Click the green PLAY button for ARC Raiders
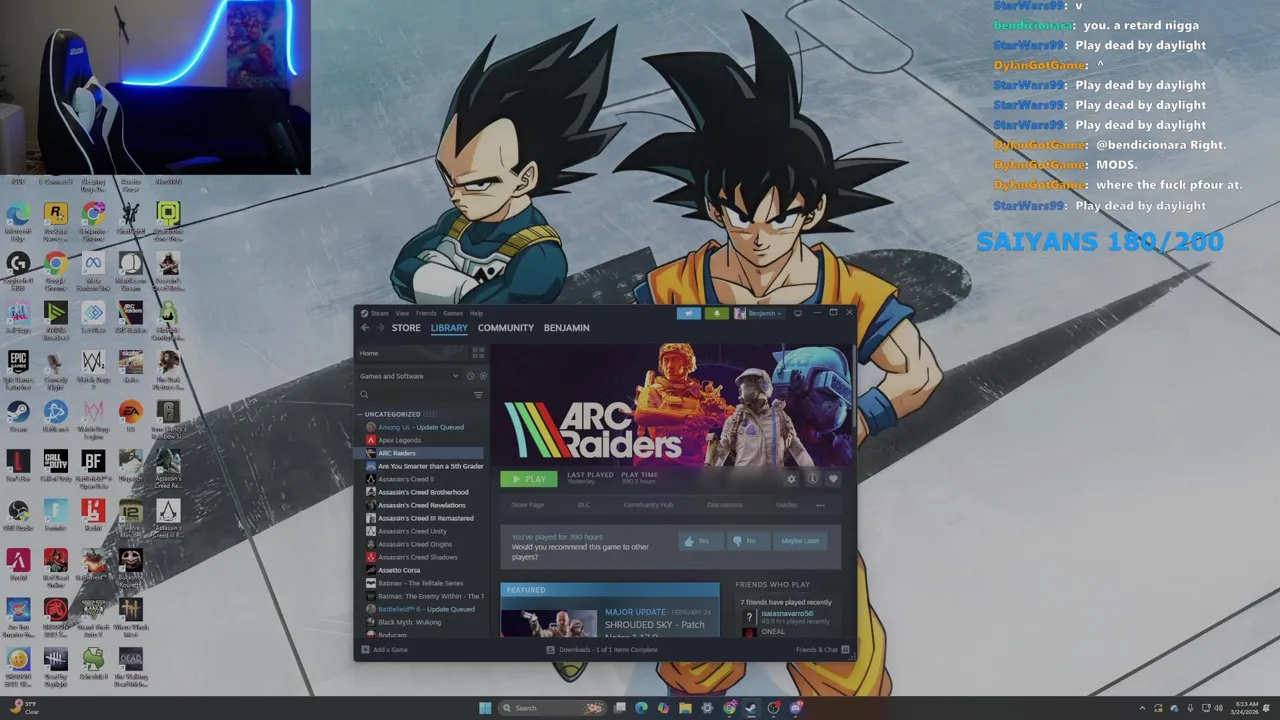 coord(528,479)
